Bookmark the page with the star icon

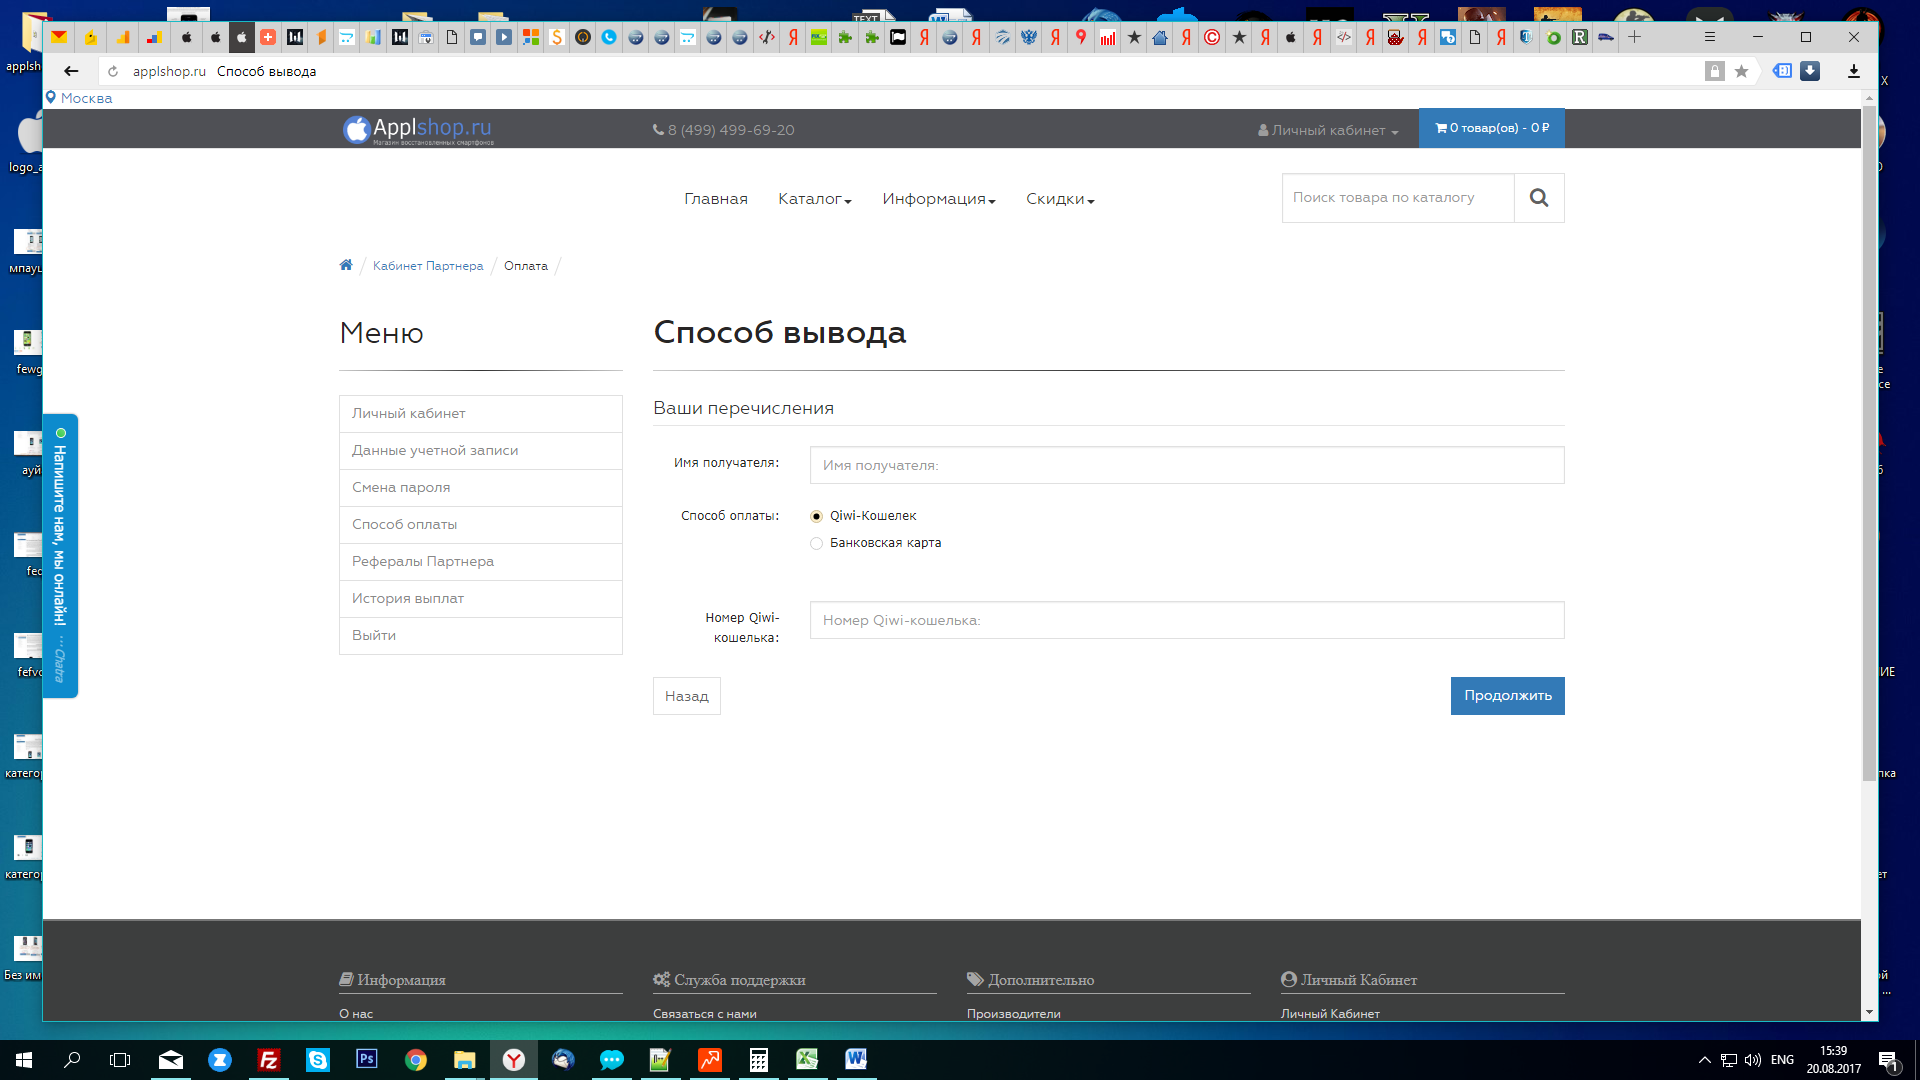tap(1741, 71)
